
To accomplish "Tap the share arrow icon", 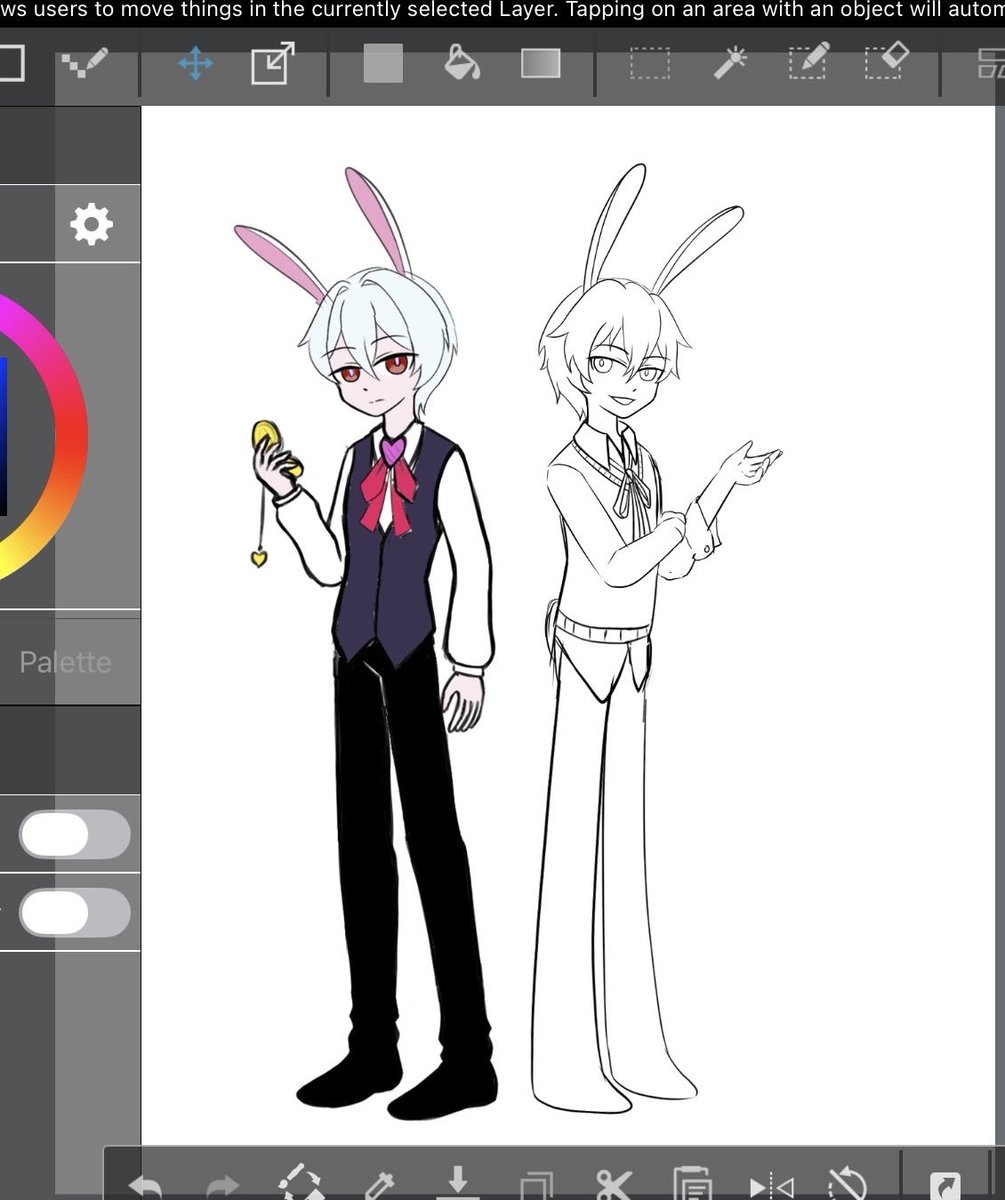I will coord(945,1186).
